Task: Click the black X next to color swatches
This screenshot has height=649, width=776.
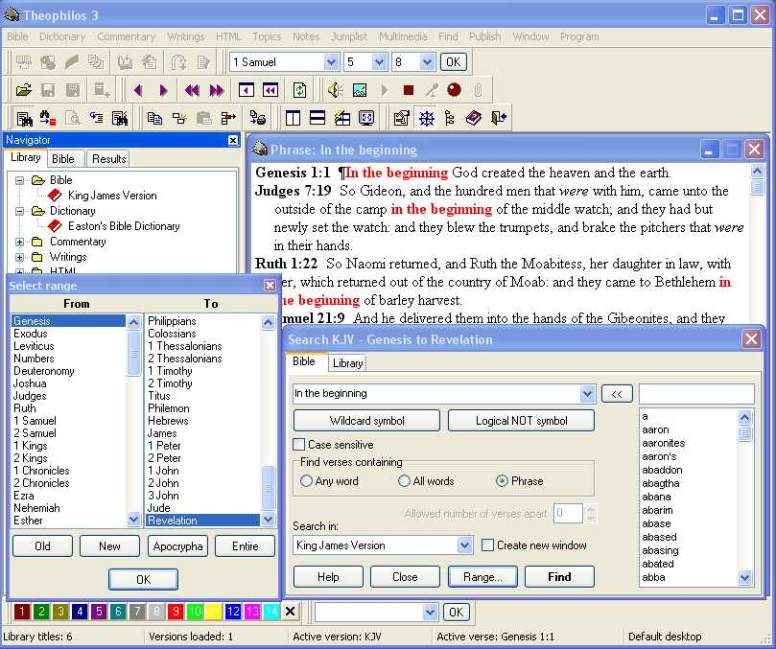Action: pos(290,611)
